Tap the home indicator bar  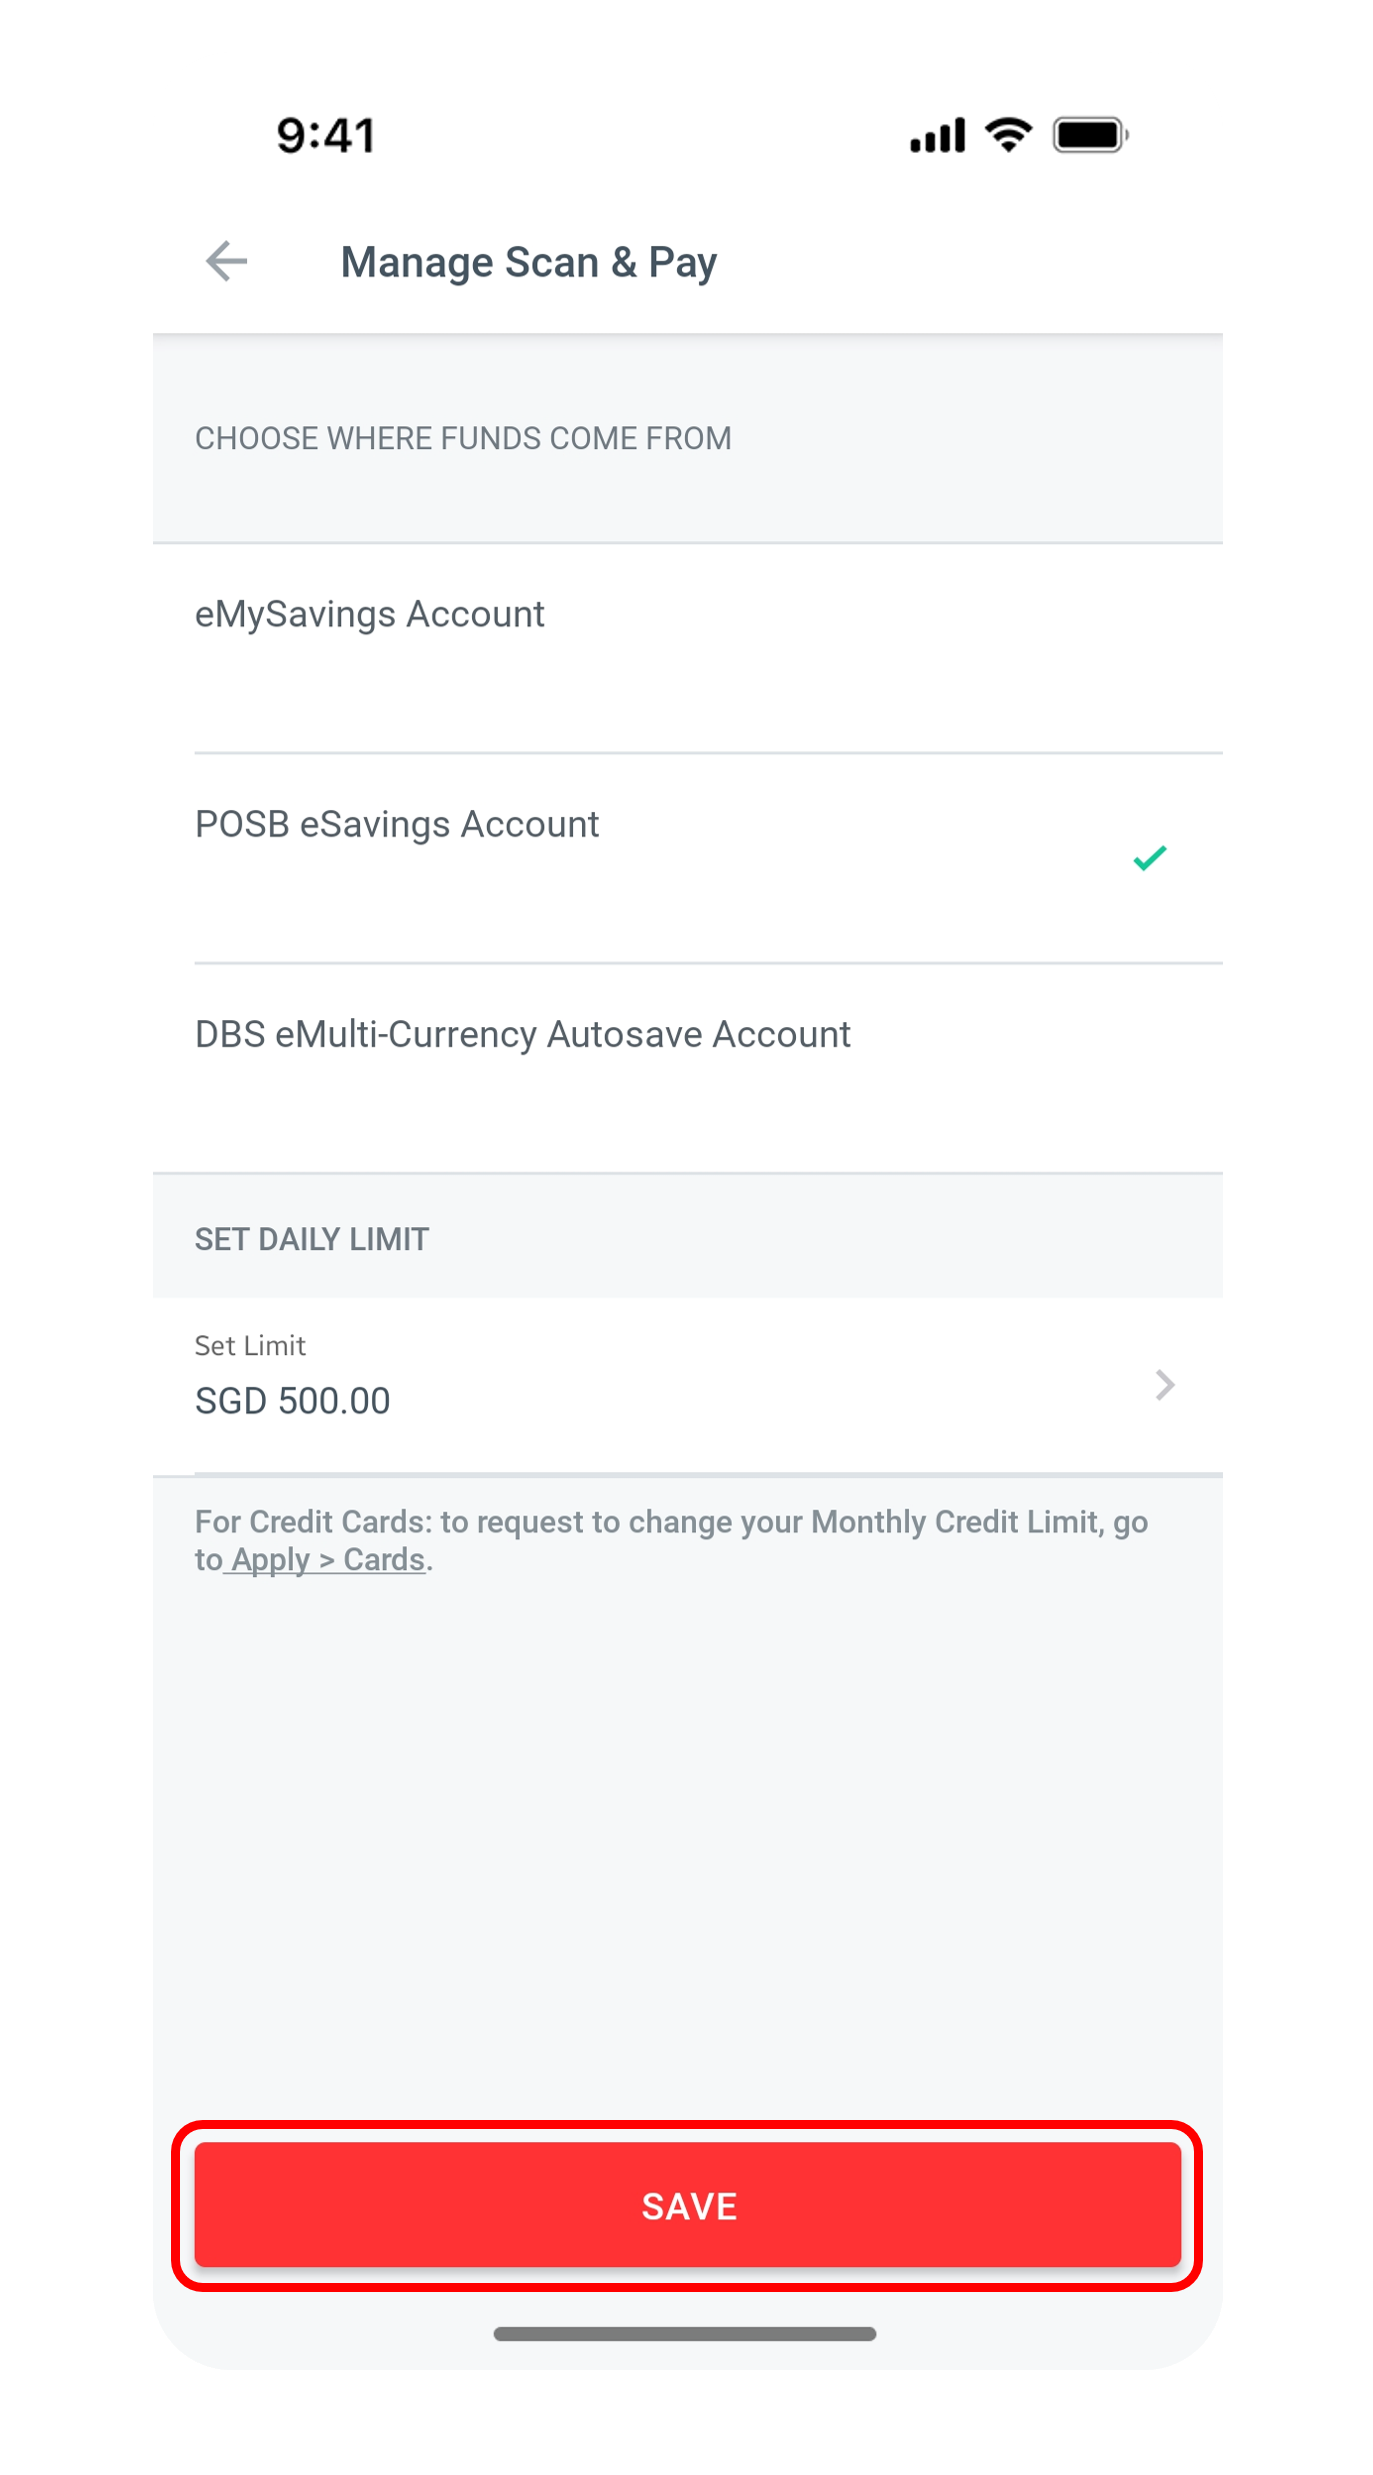pos(685,2333)
